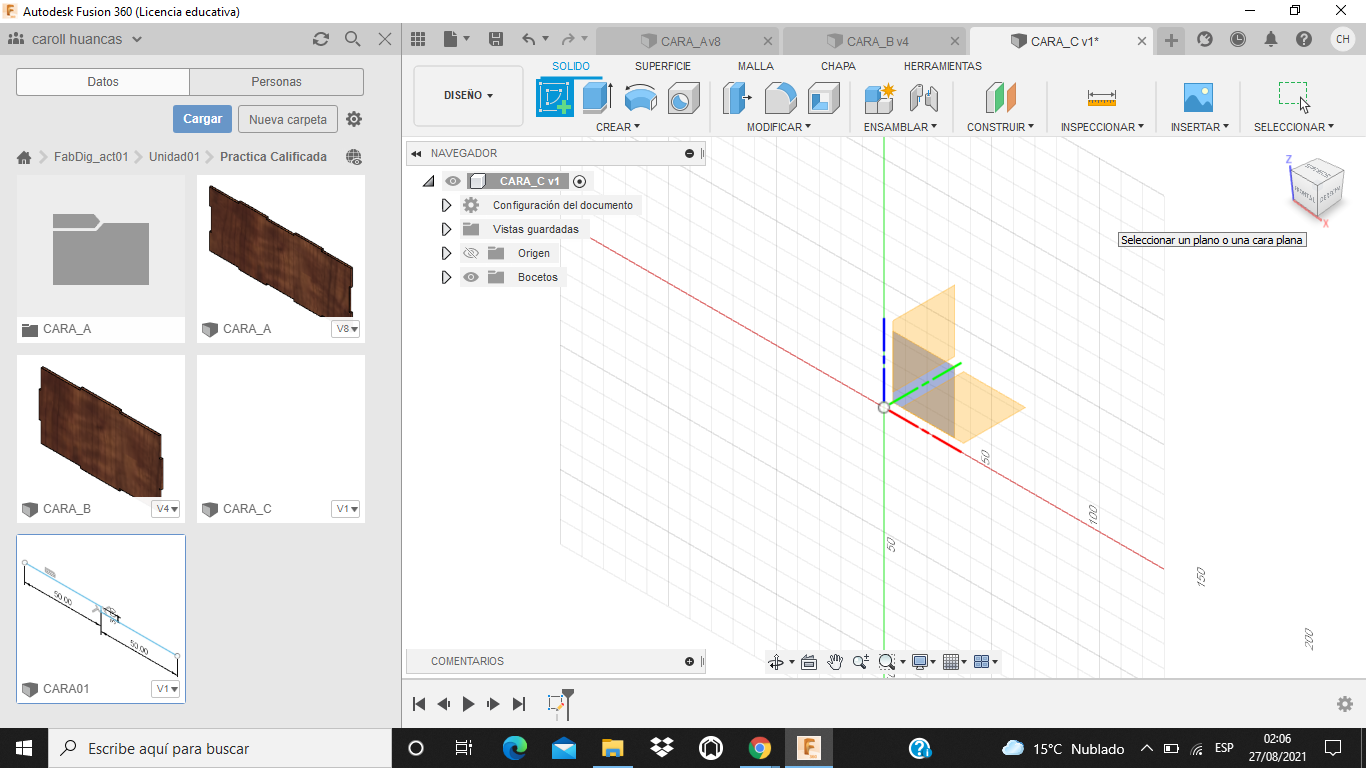Screen dimensions: 1366x768
Task: Open CARA_A version V8 dropdown
Action: coord(346,329)
